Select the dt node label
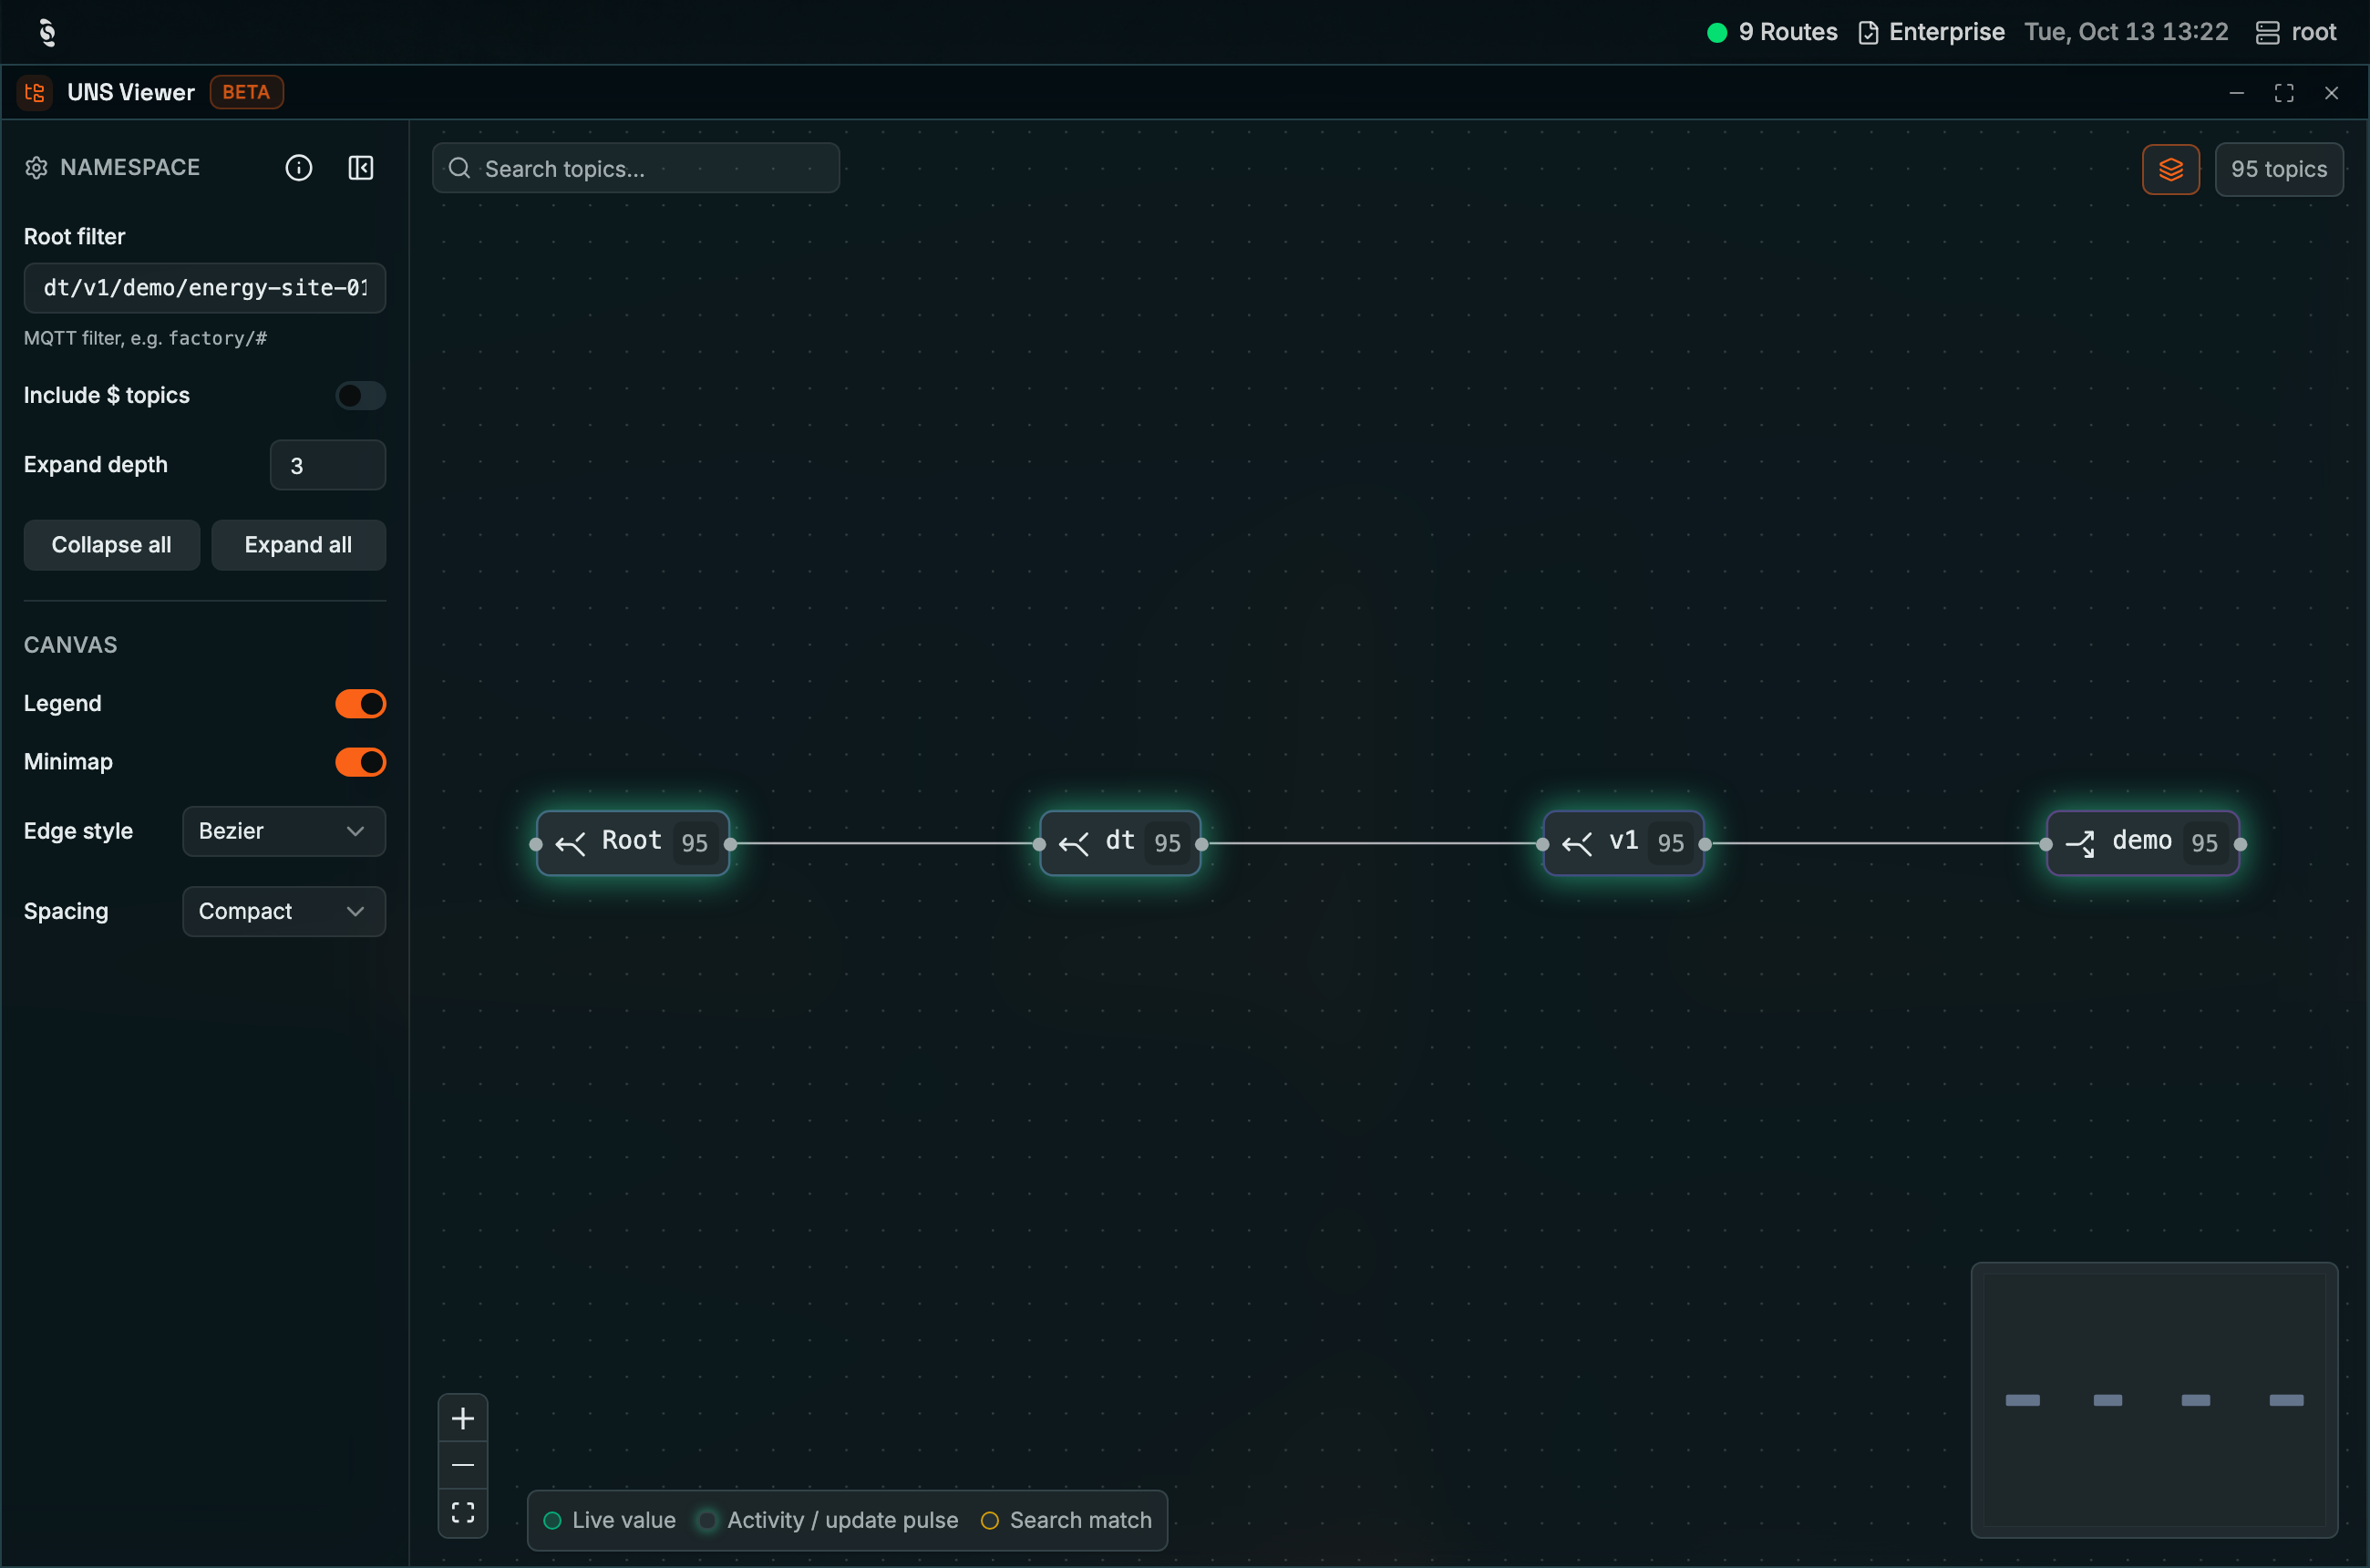2370x1568 pixels. coord(1120,841)
